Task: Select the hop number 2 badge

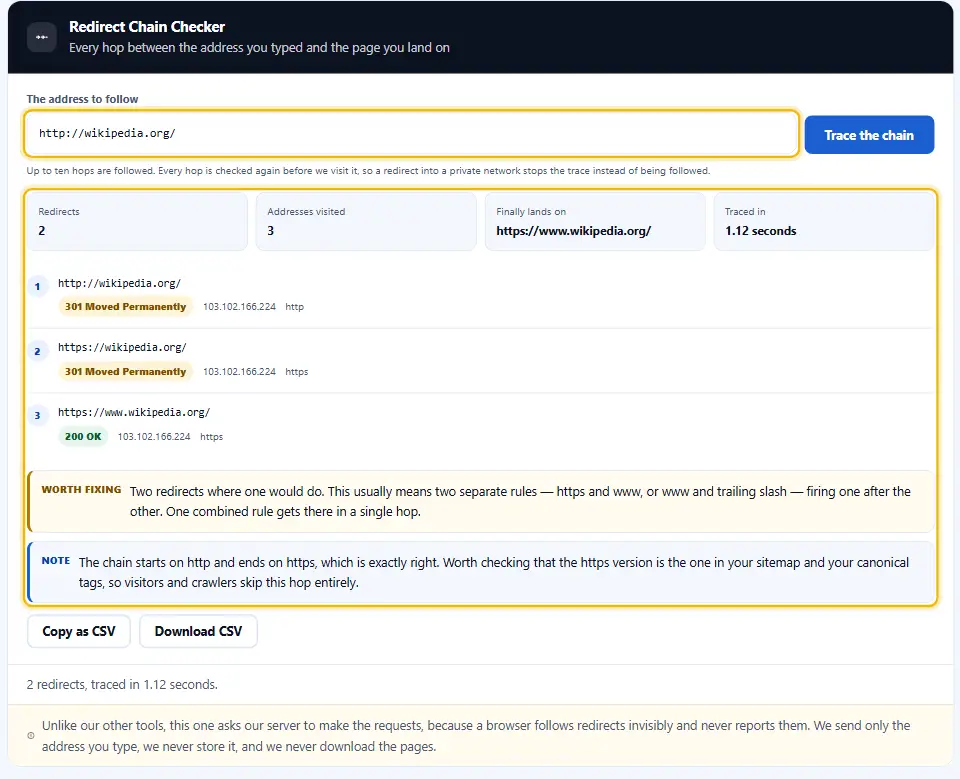Action: (37, 351)
